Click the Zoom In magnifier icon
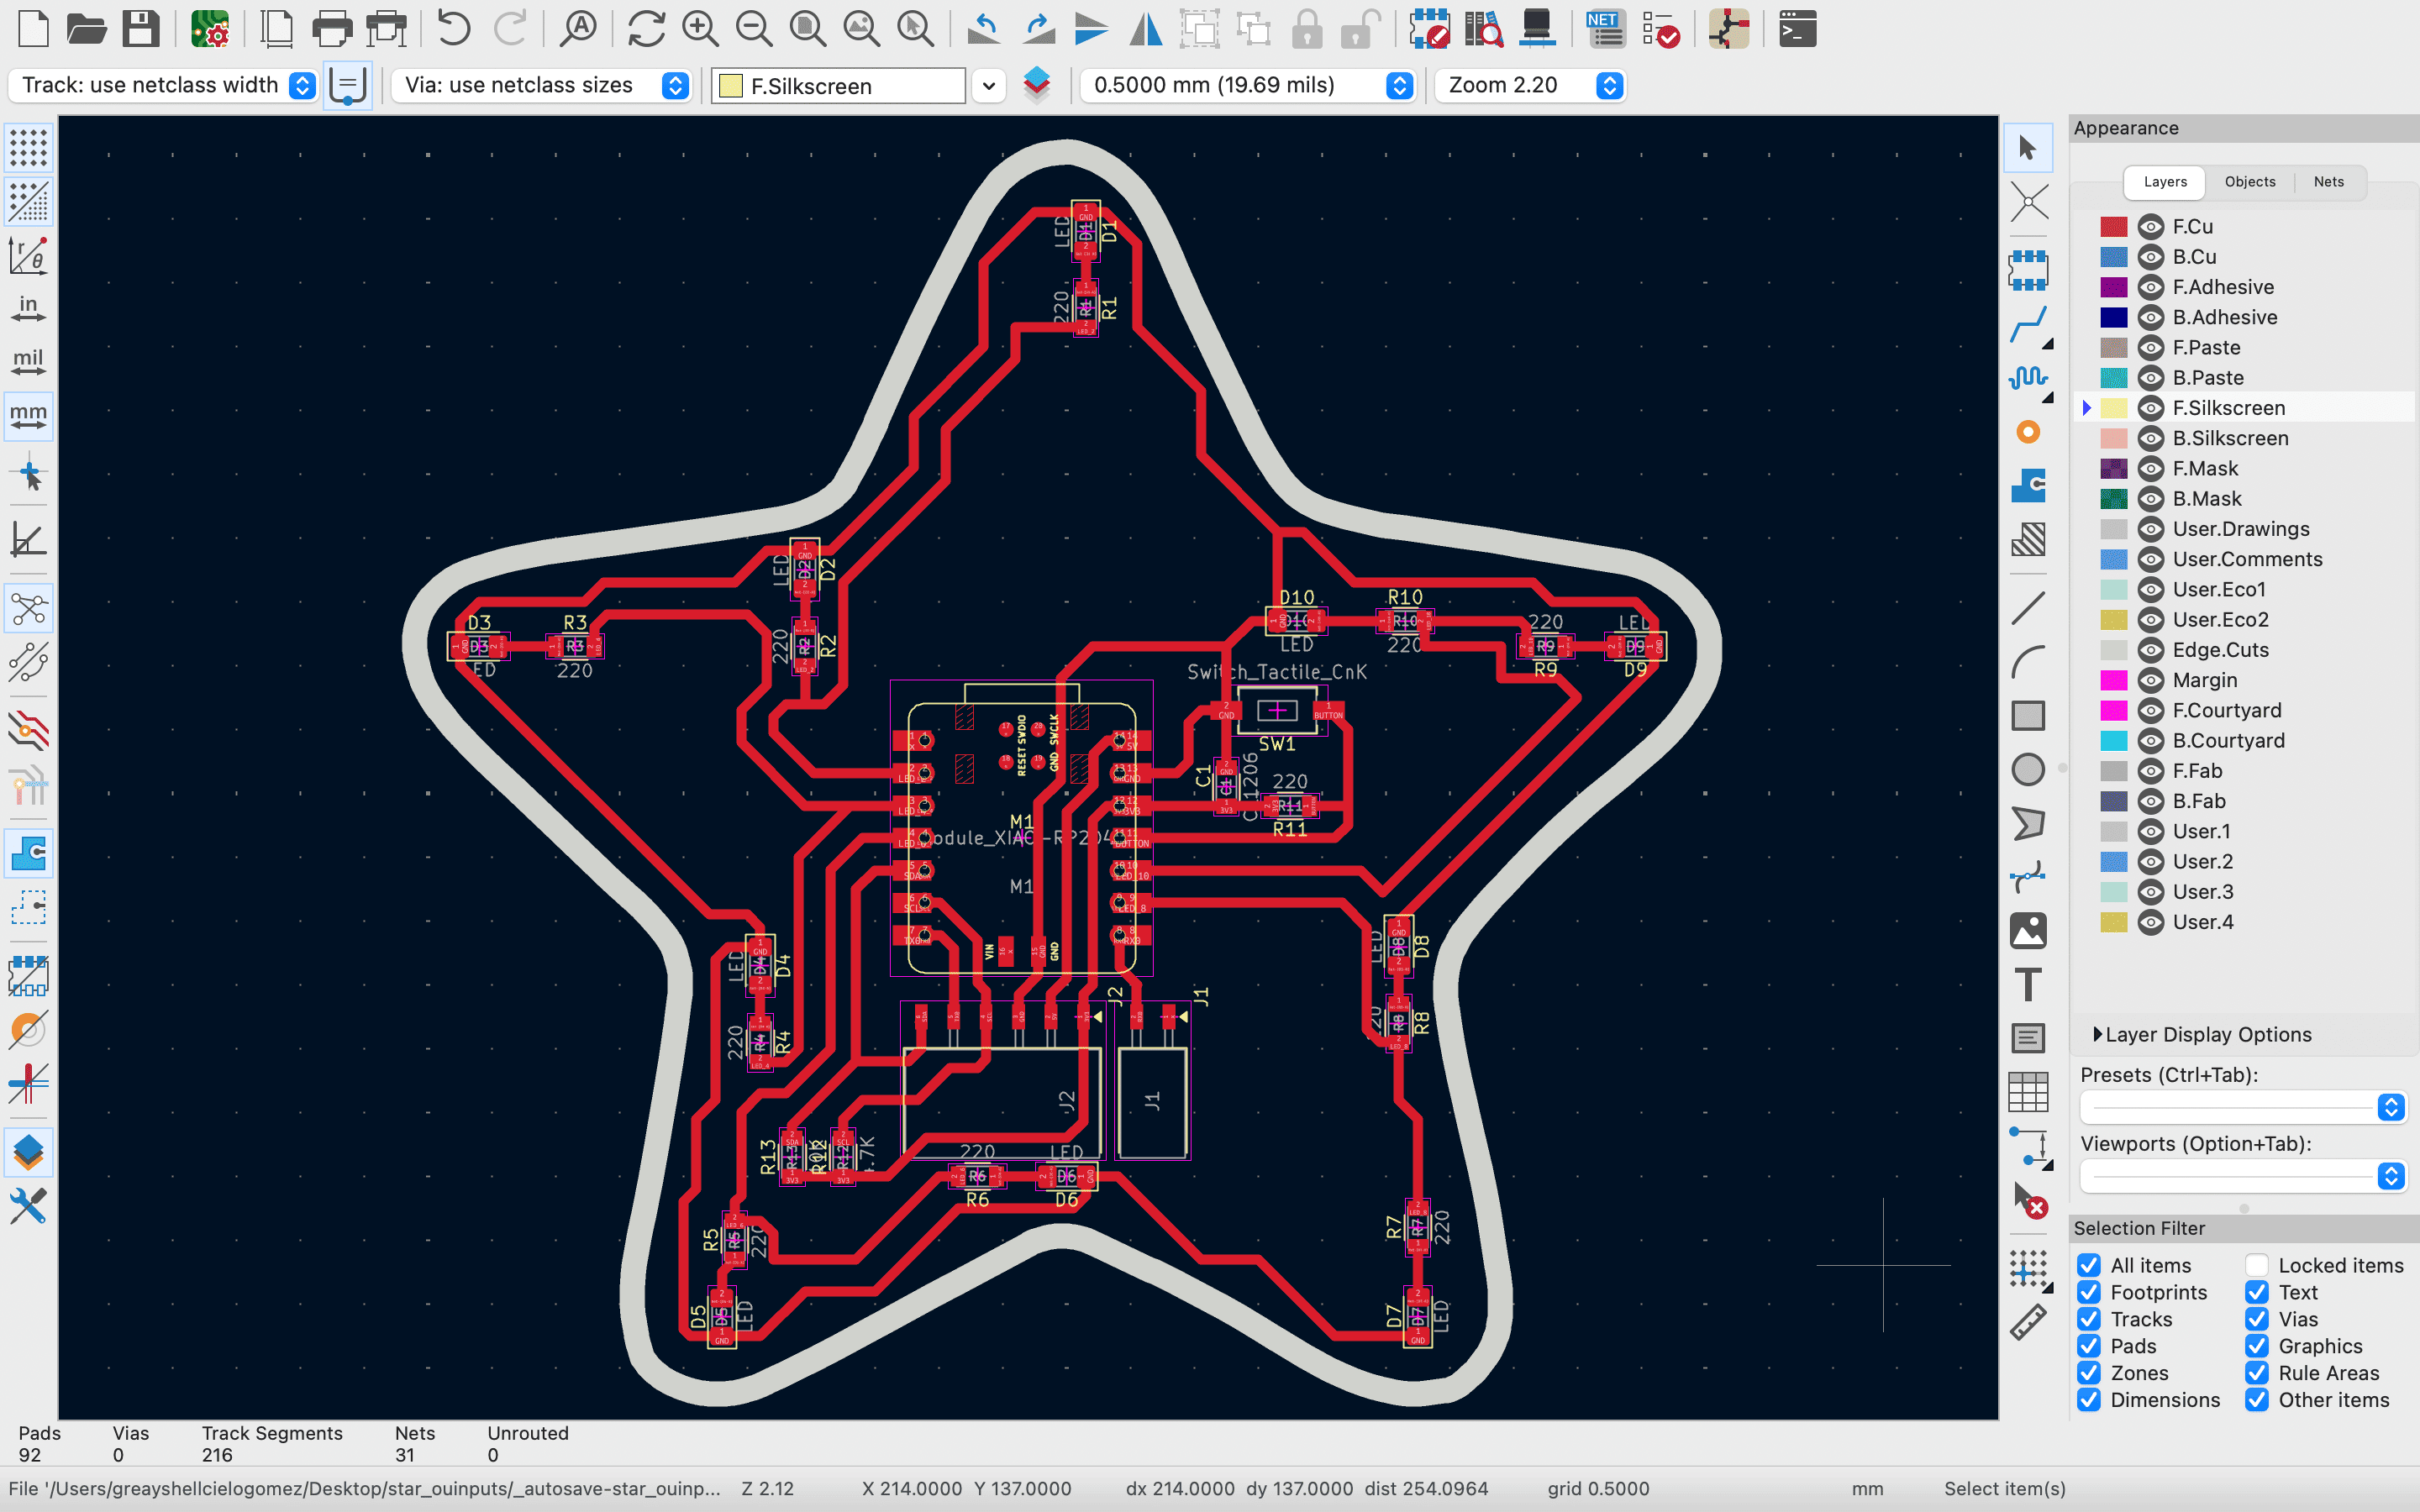This screenshot has width=2420, height=1512. pyautogui.click(x=700, y=29)
